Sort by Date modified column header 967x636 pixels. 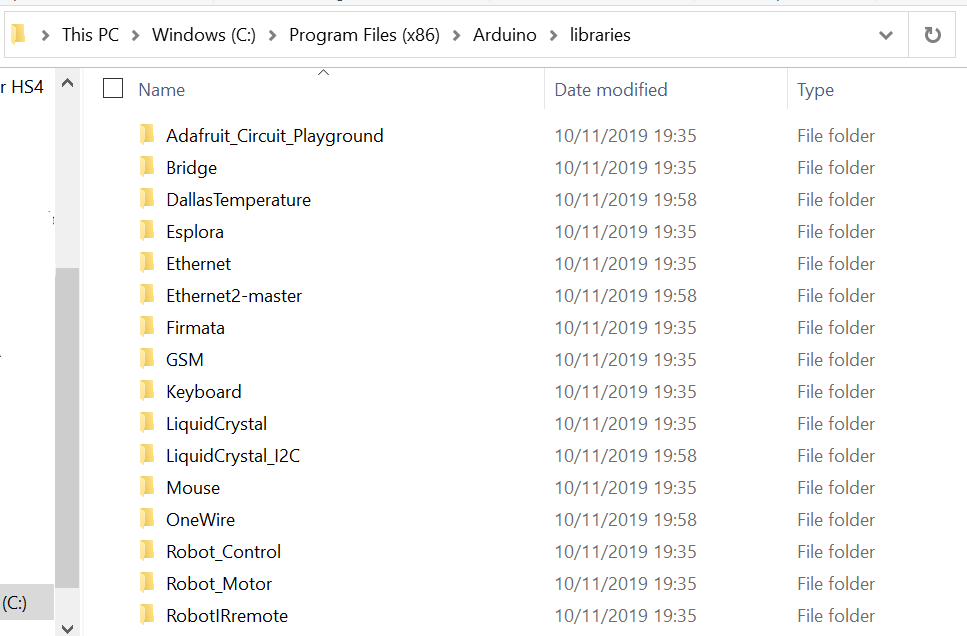tap(610, 90)
